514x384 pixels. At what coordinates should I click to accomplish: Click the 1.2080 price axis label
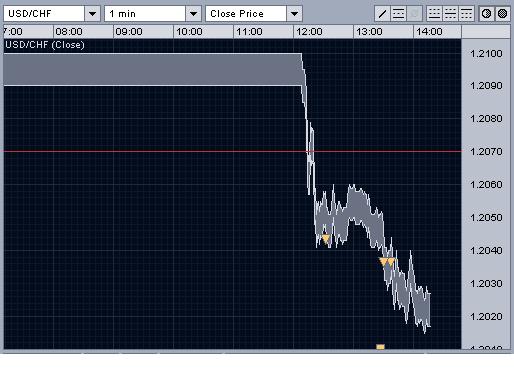click(486, 119)
